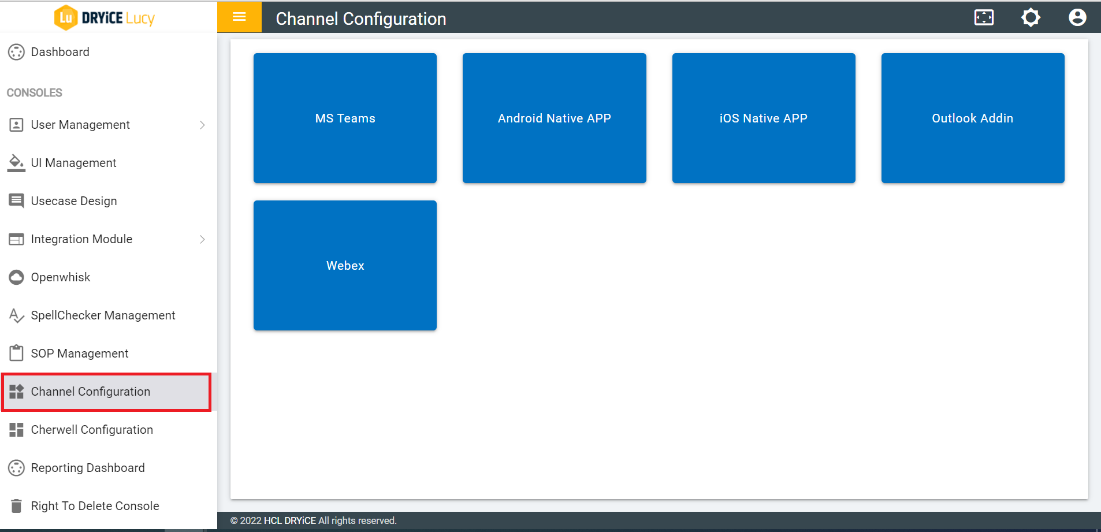Click the Openwhisk cloud icon
Viewport: 1101px width, 532px height.
click(x=16, y=277)
